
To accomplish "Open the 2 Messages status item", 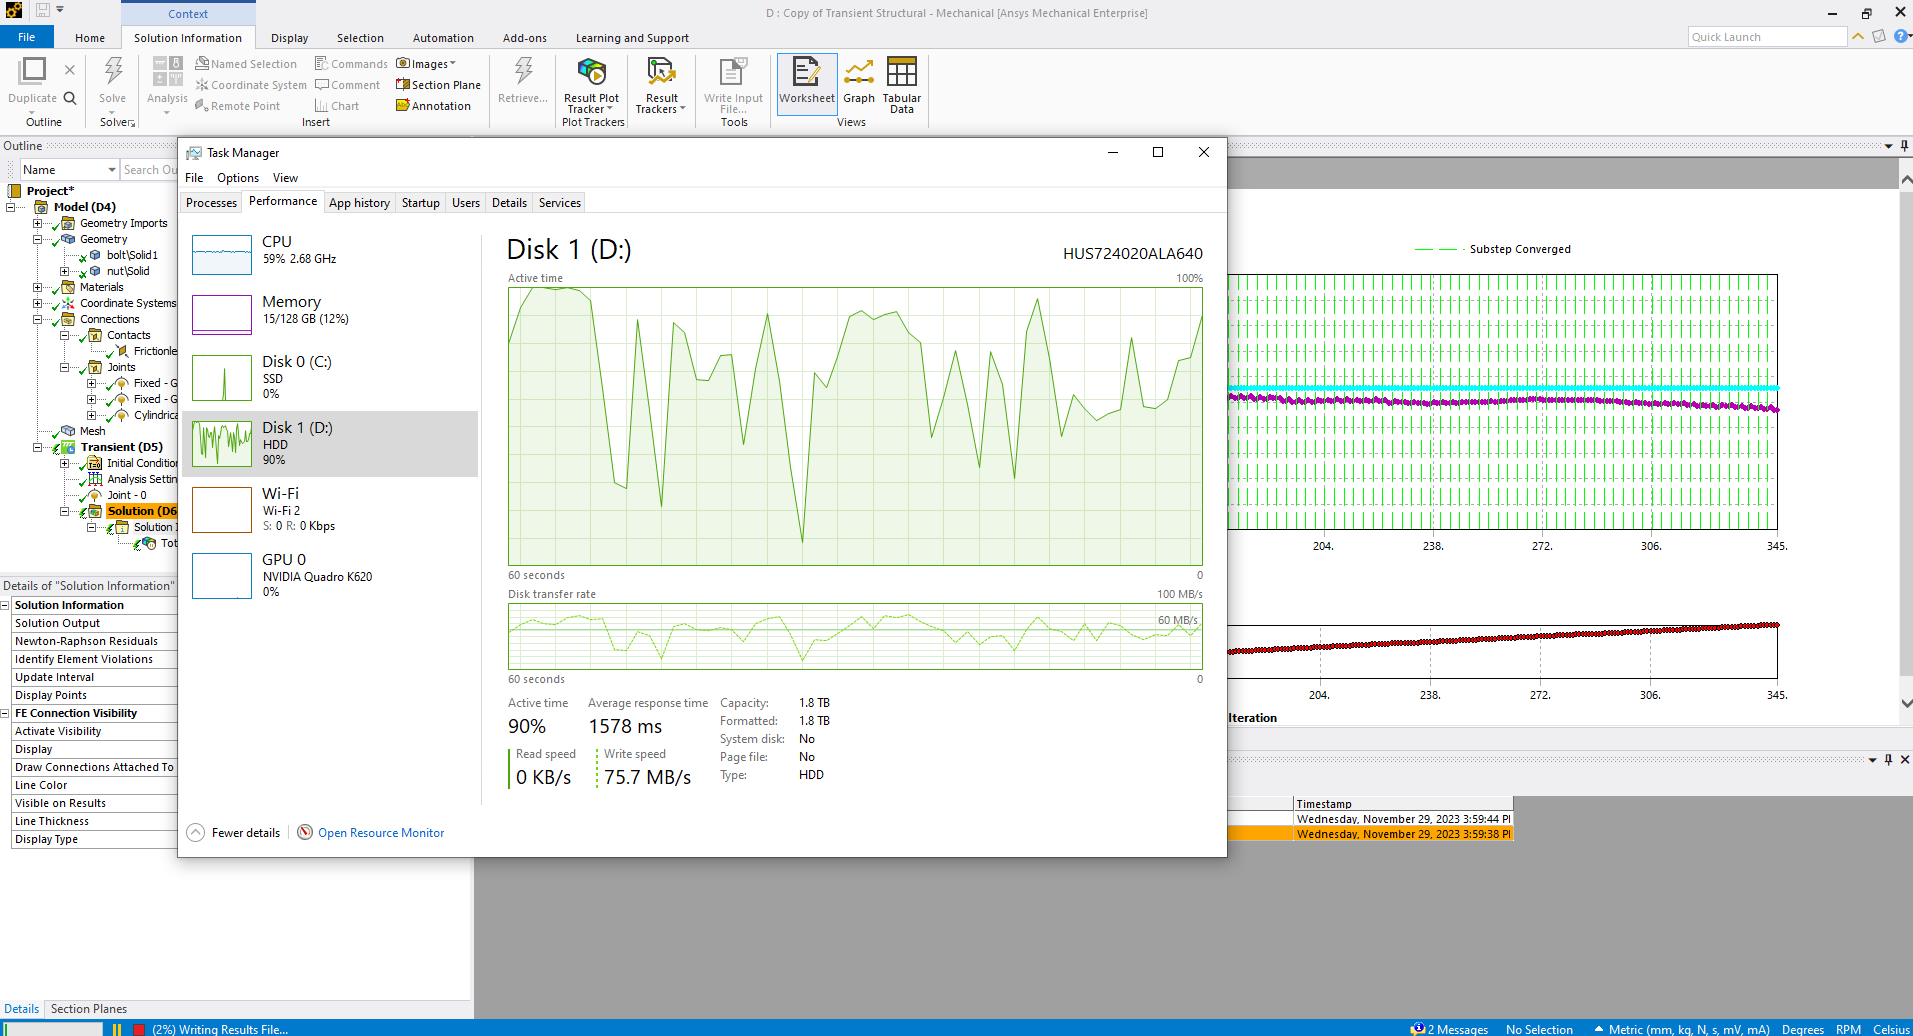I will point(1449,1029).
